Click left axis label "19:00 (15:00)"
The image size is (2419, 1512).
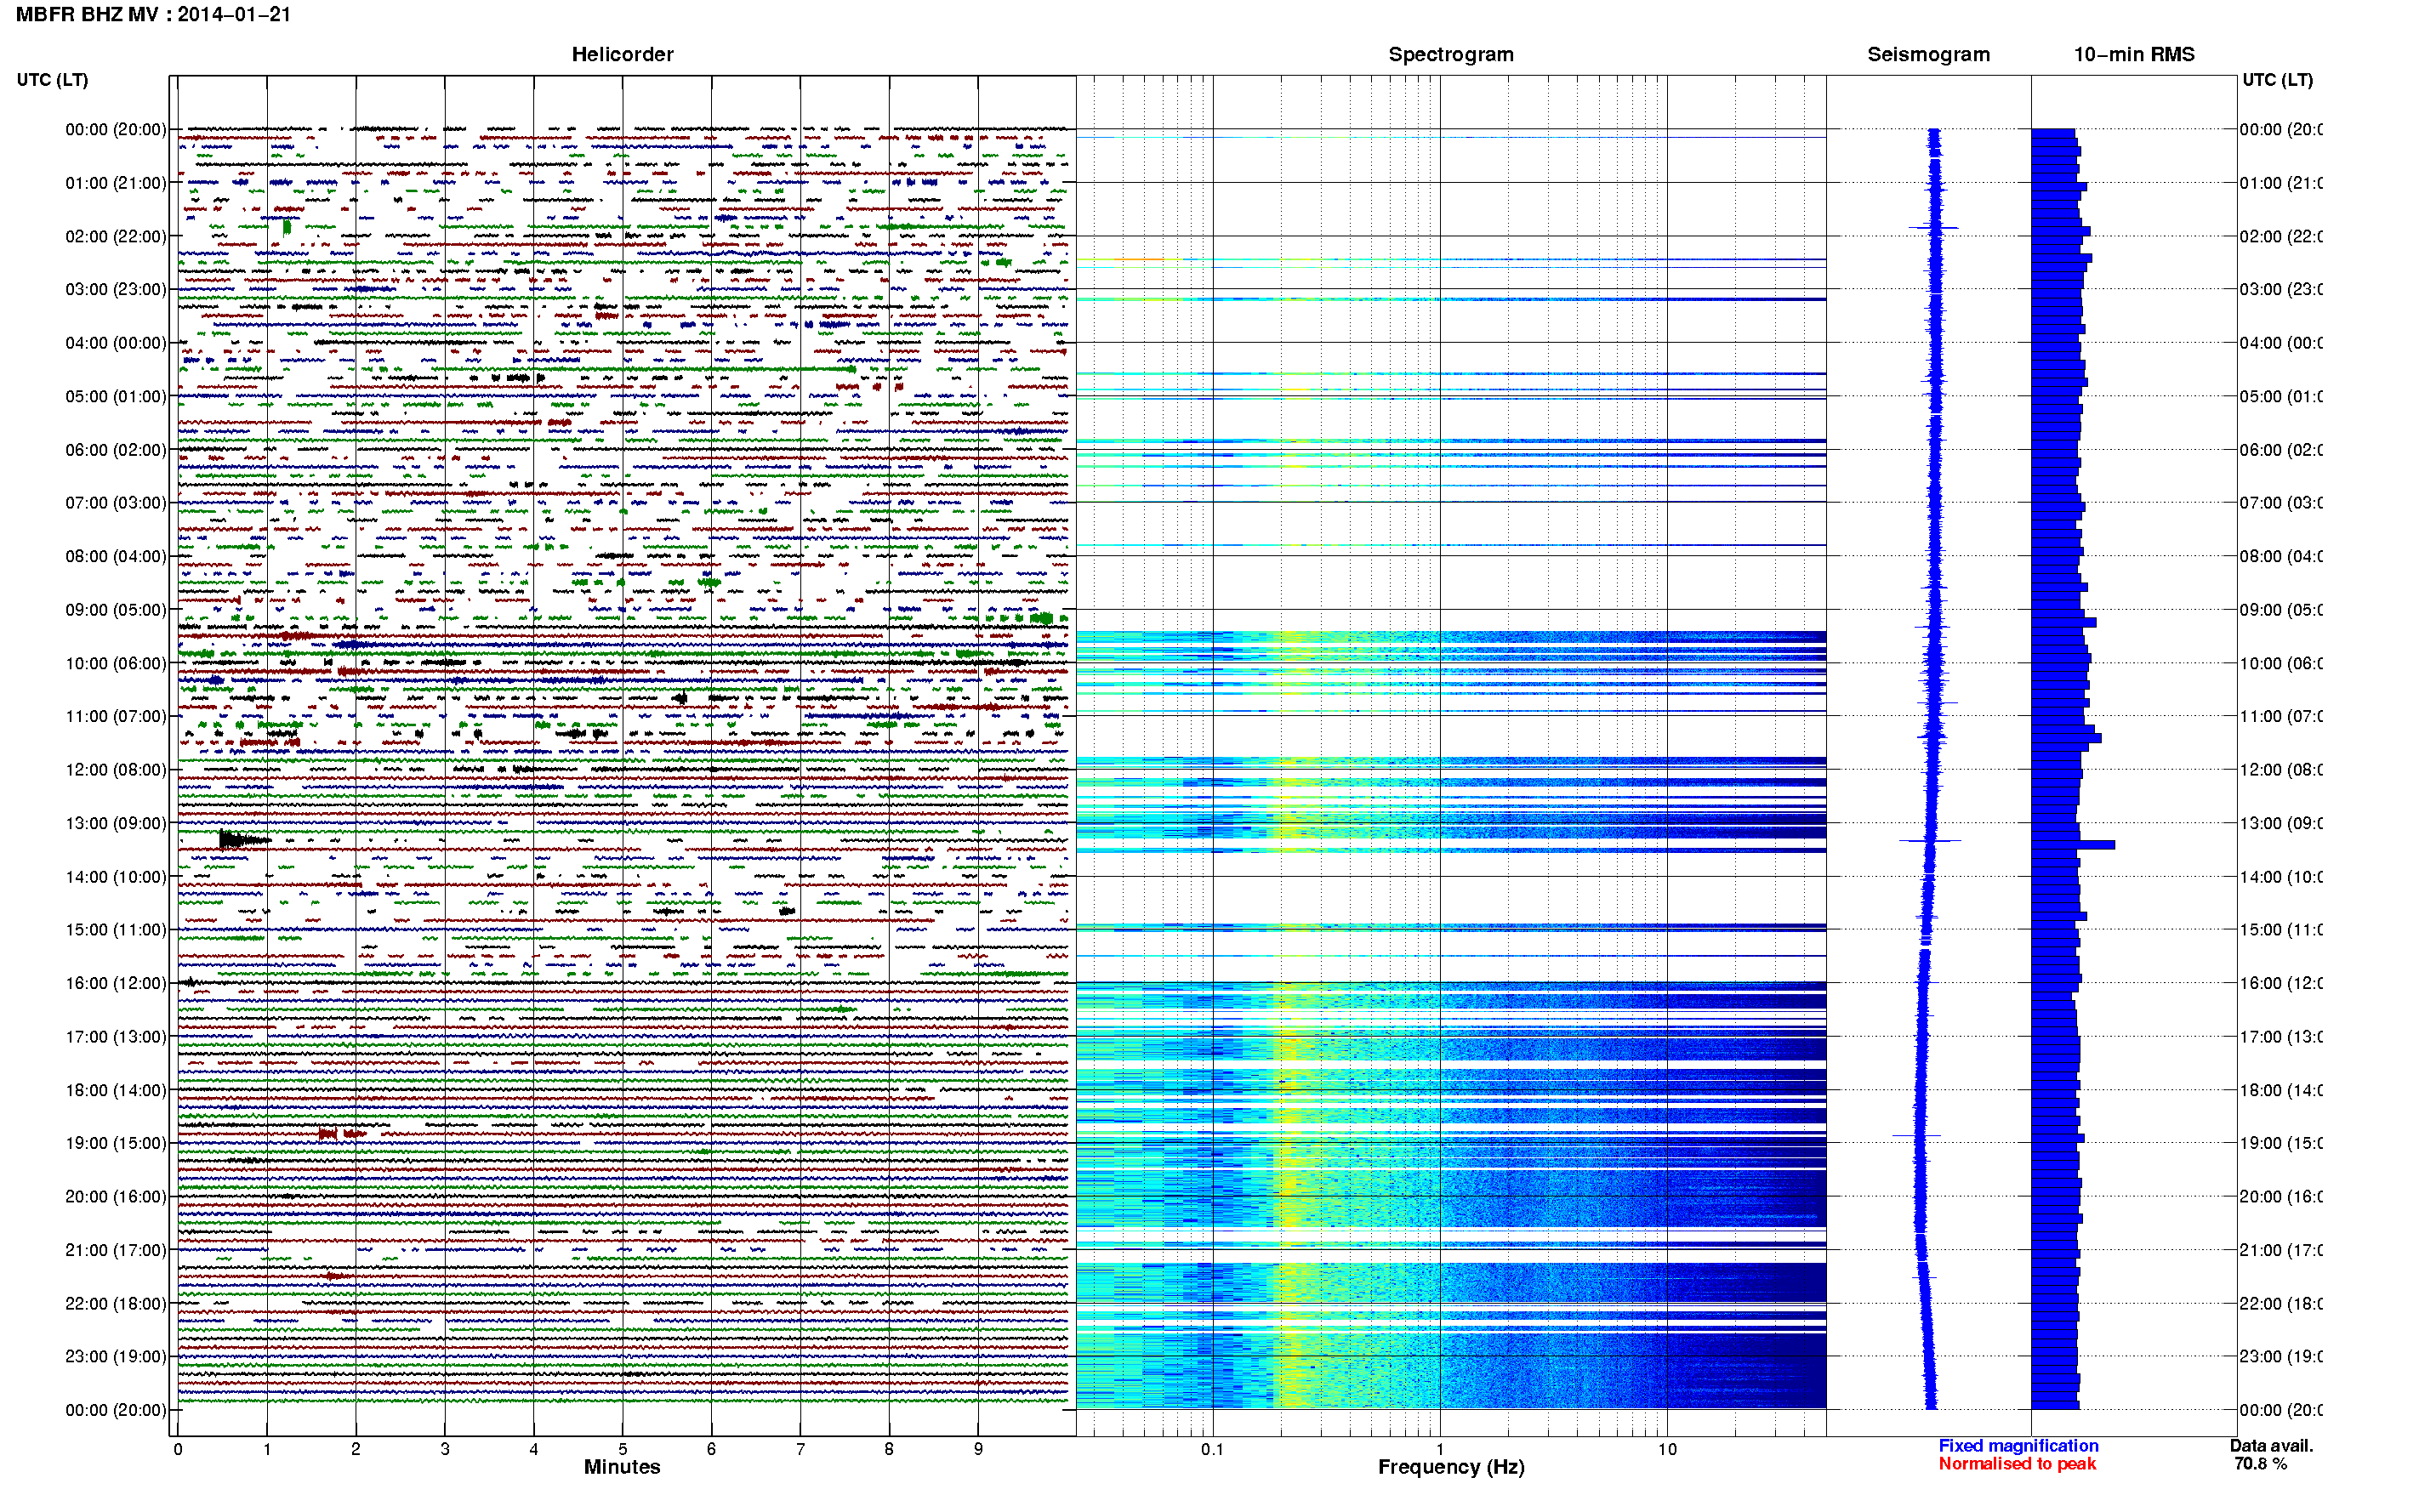pyautogui.click(x=116, y=1143)
